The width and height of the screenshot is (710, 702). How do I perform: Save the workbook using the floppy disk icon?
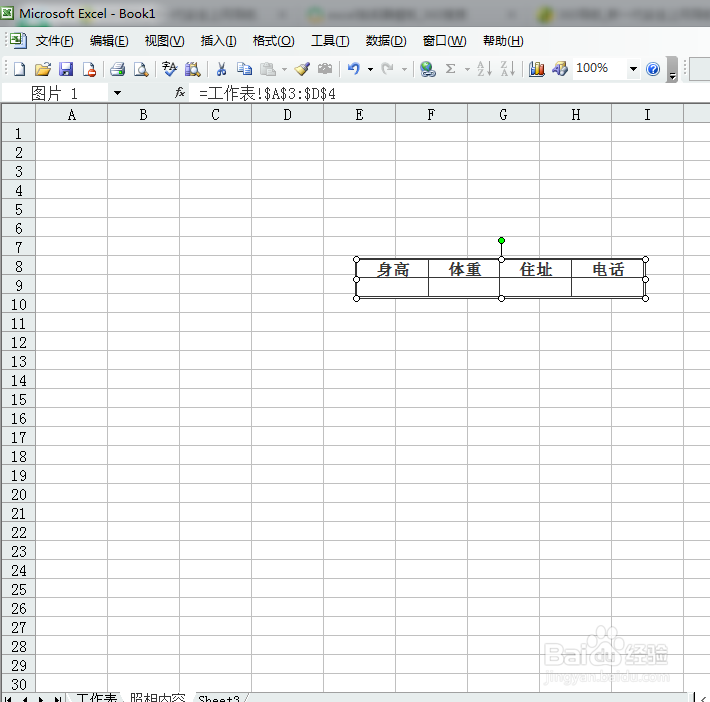66,69
